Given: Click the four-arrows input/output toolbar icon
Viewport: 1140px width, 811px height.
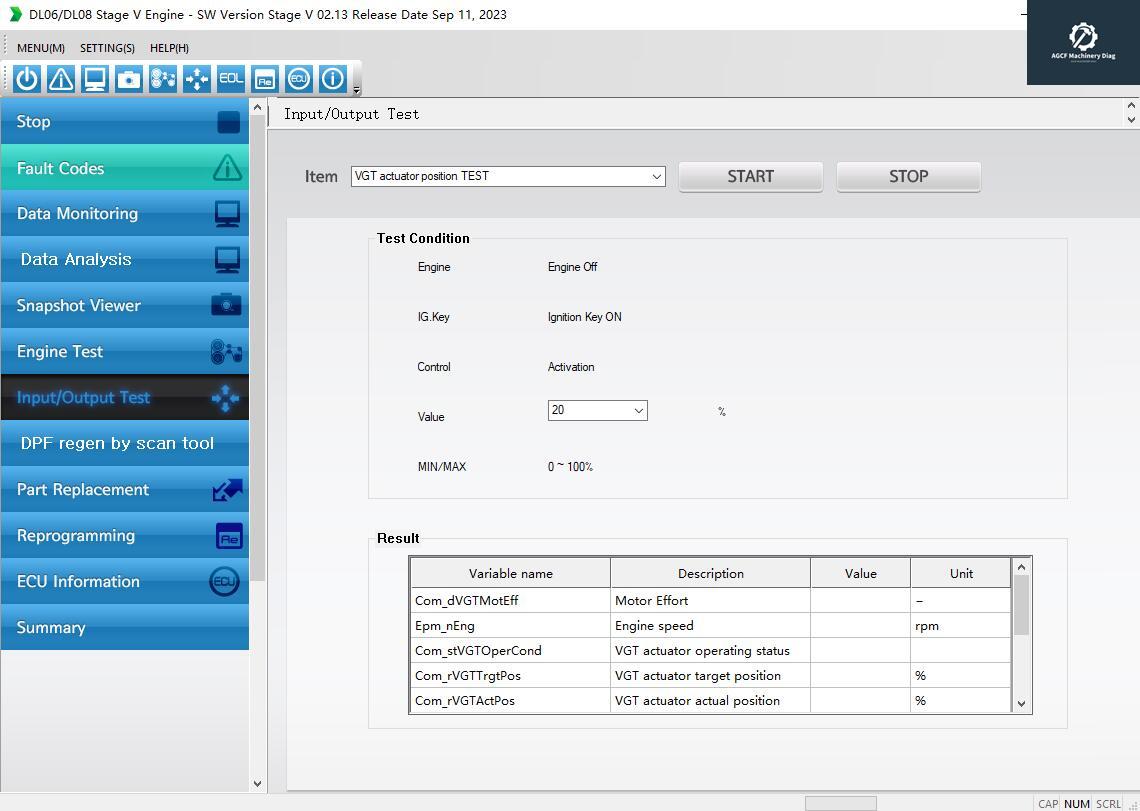Looking at the screenshot, I should pos(197,79).
